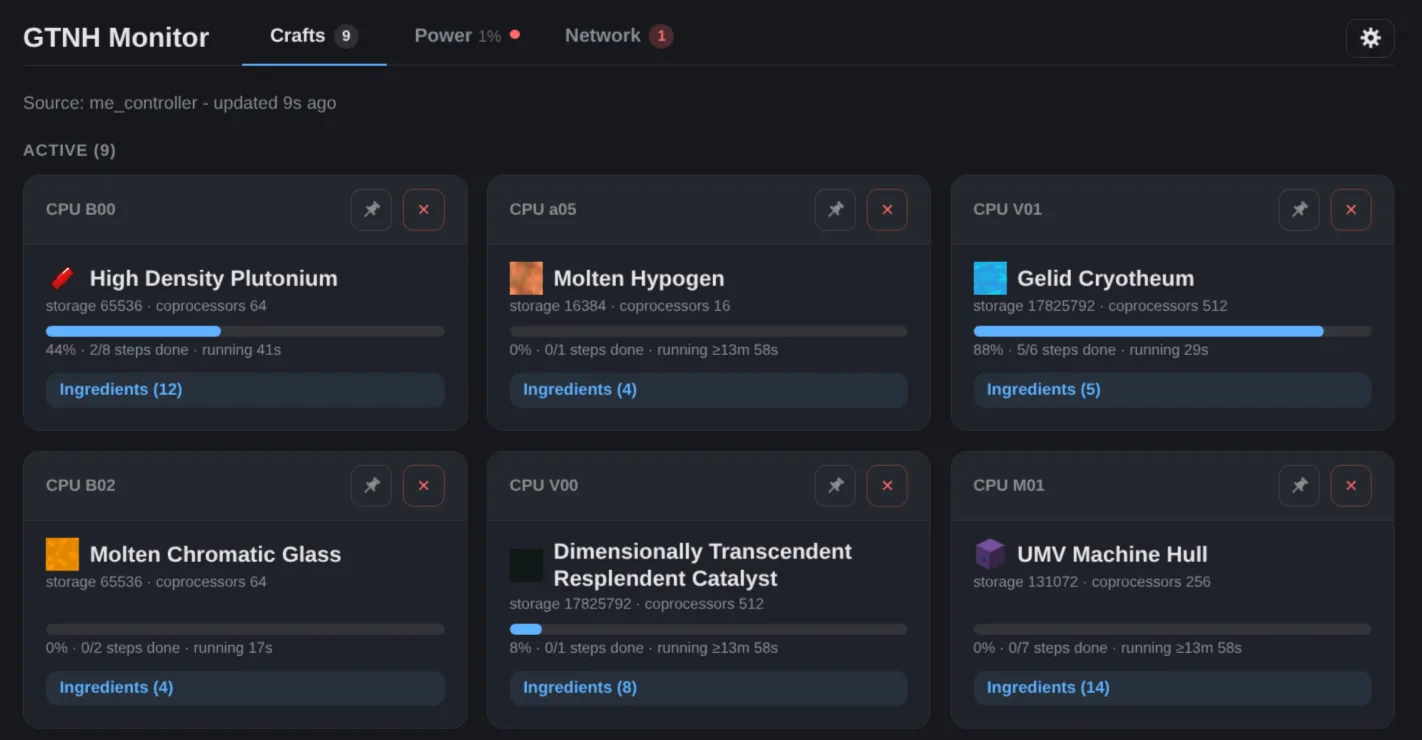Click the Resplendent Catalyst progress bar
Viewport: 1422px width, 740px height.
(709, 629)
